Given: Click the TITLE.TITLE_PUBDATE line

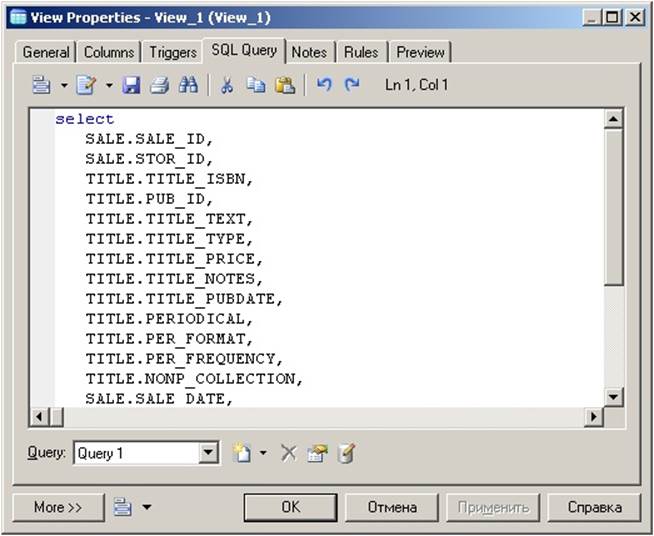Looking at the screenshot, I should [184, 299].
